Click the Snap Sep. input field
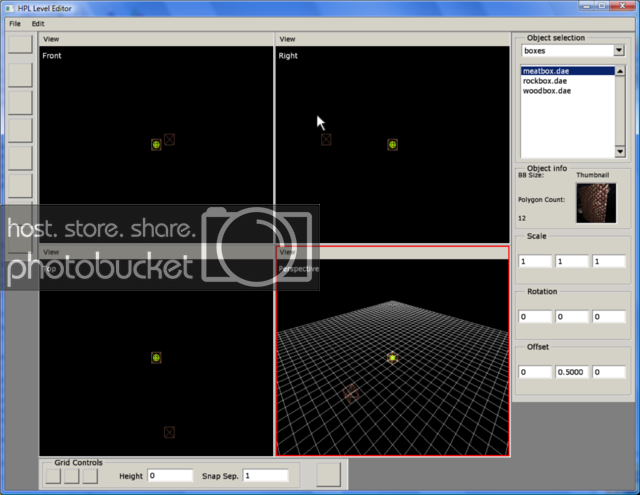The image size is (640, 495). tap(265, 476)
